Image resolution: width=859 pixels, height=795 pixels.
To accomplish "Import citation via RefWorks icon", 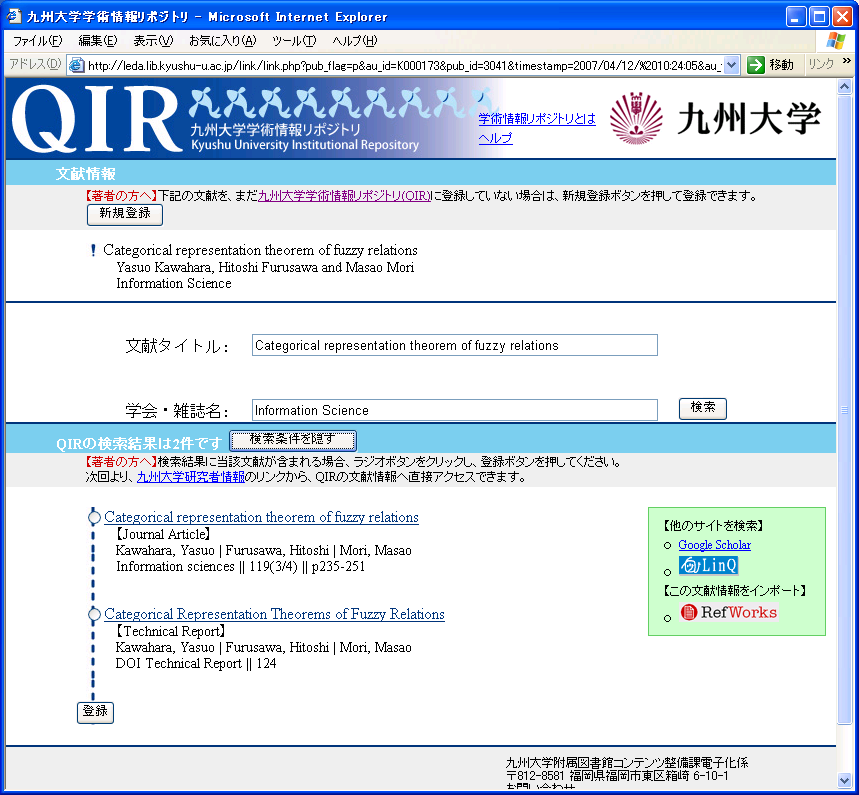I will point(728,612).
